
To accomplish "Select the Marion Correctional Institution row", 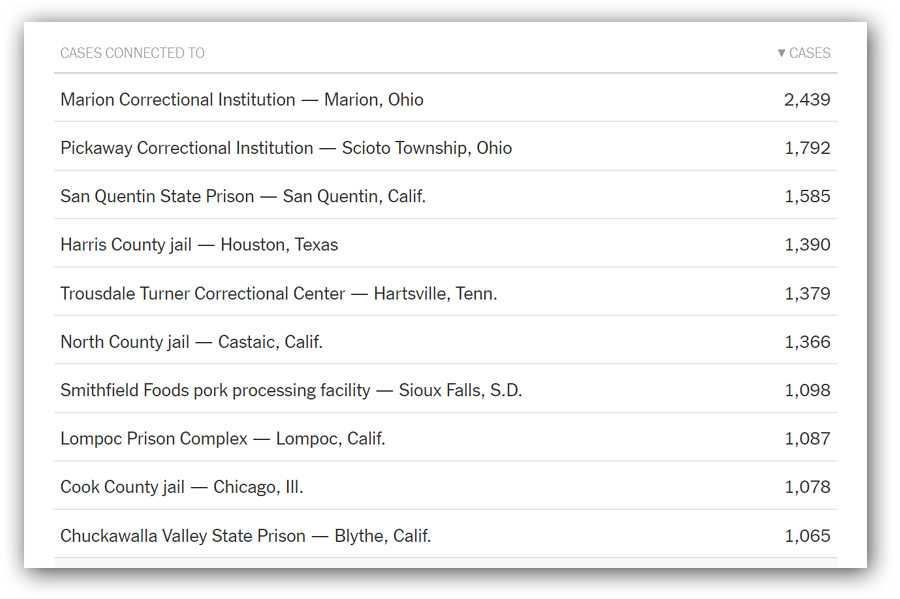I will (x=445, y=98).
